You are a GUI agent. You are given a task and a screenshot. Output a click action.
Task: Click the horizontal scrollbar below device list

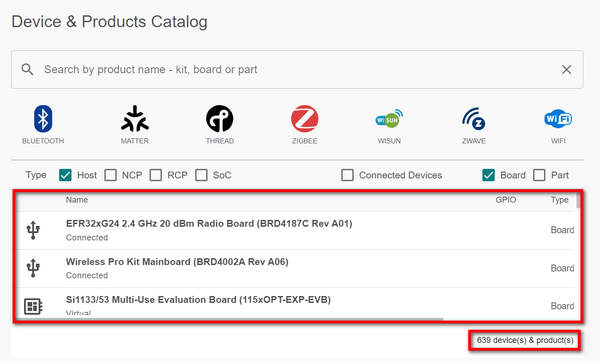click(230, 319)
